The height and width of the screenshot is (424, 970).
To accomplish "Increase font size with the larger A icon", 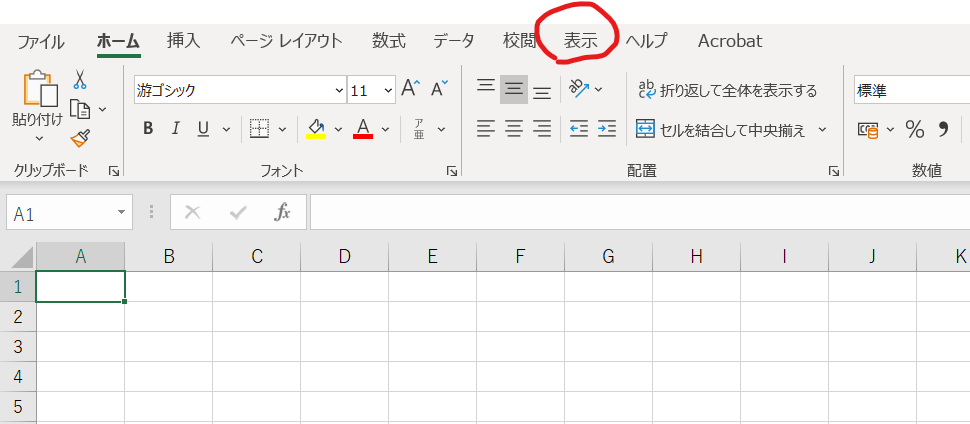I will click(411, 89).
